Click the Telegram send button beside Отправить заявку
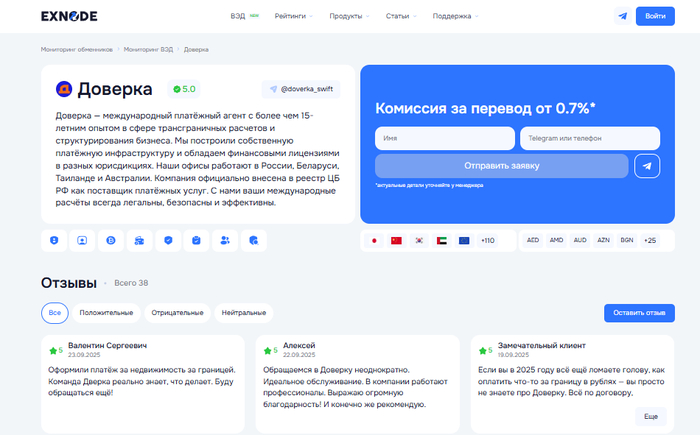Screen dimensions: 700x435 tap(648, 166)
